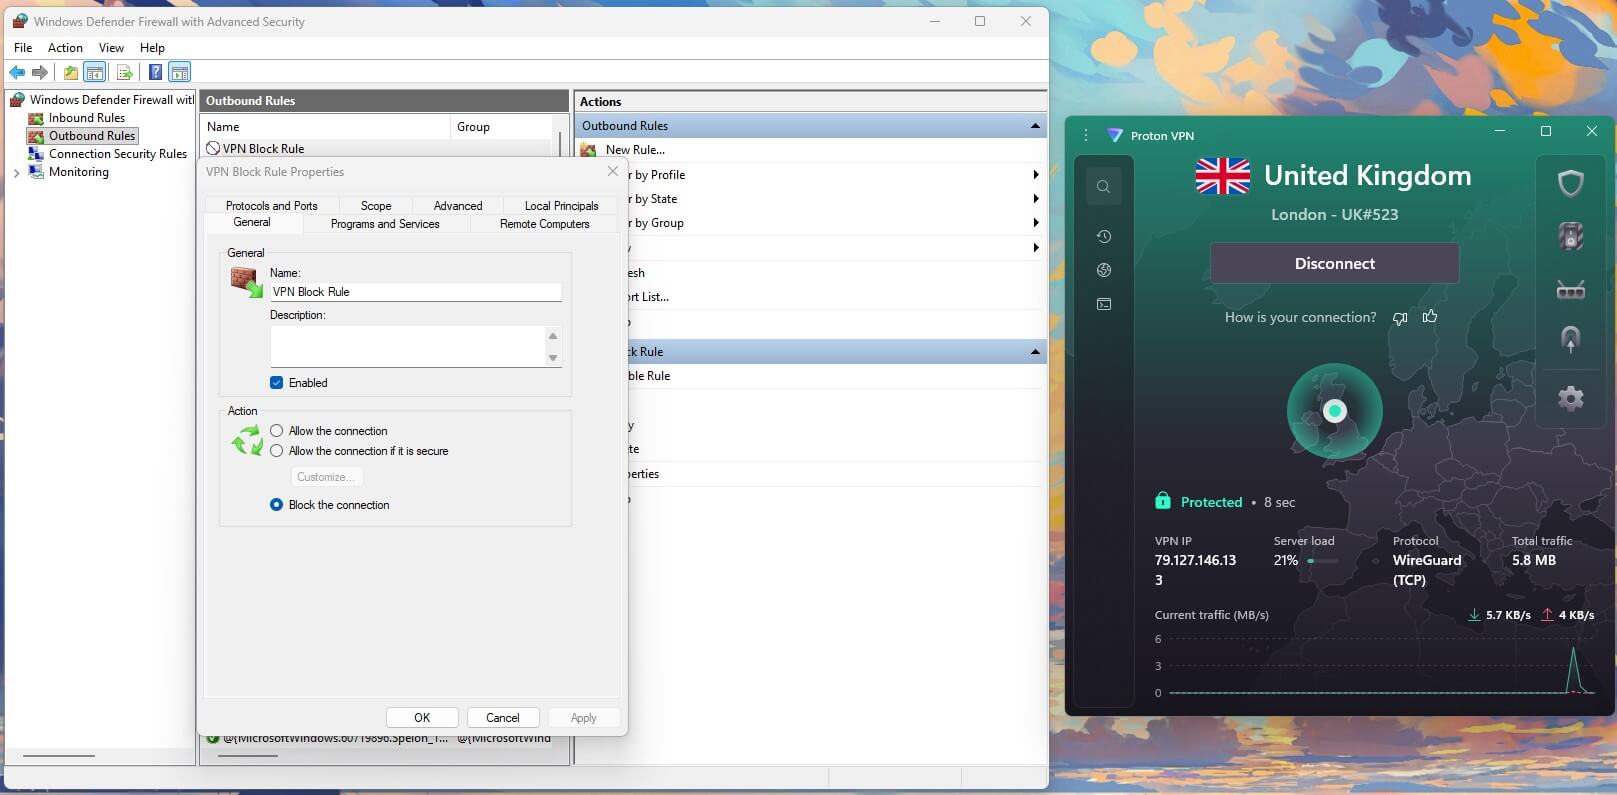Click the rule Name input field
The width and height of the screenshot is (1617, 795).
416,292
